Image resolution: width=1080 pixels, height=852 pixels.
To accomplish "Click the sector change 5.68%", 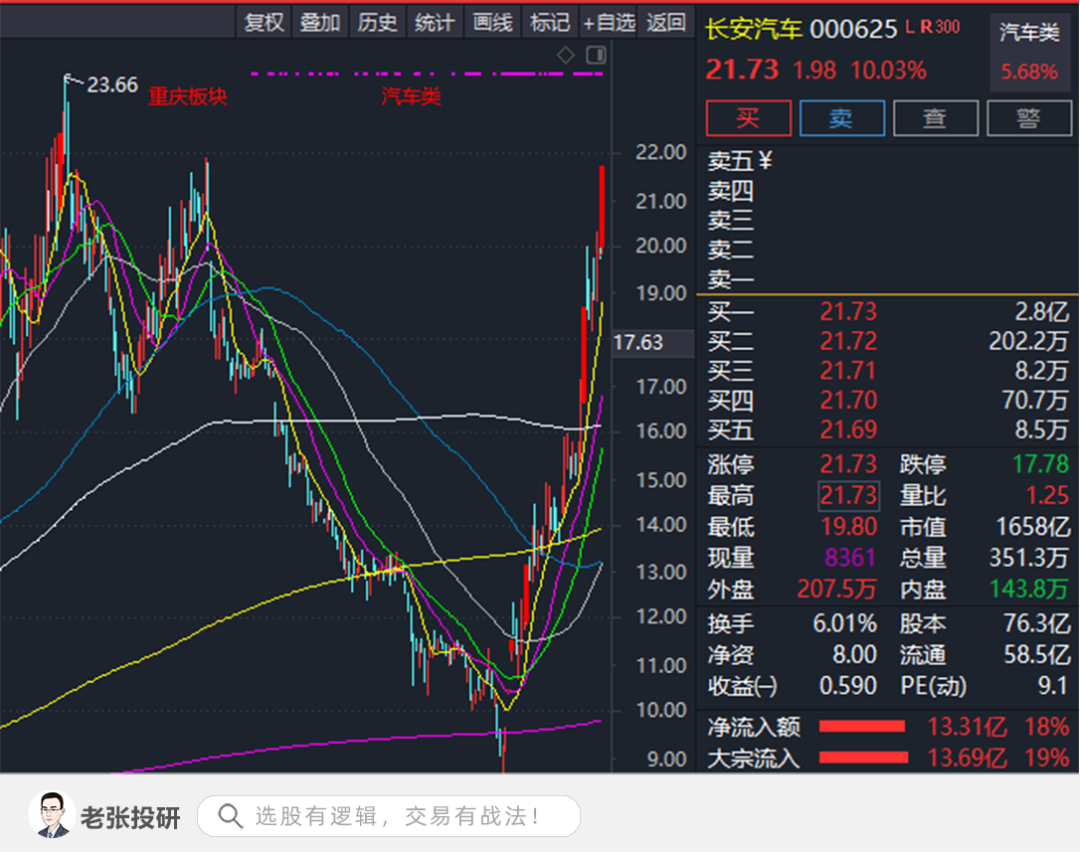I will pos(1029,72).
